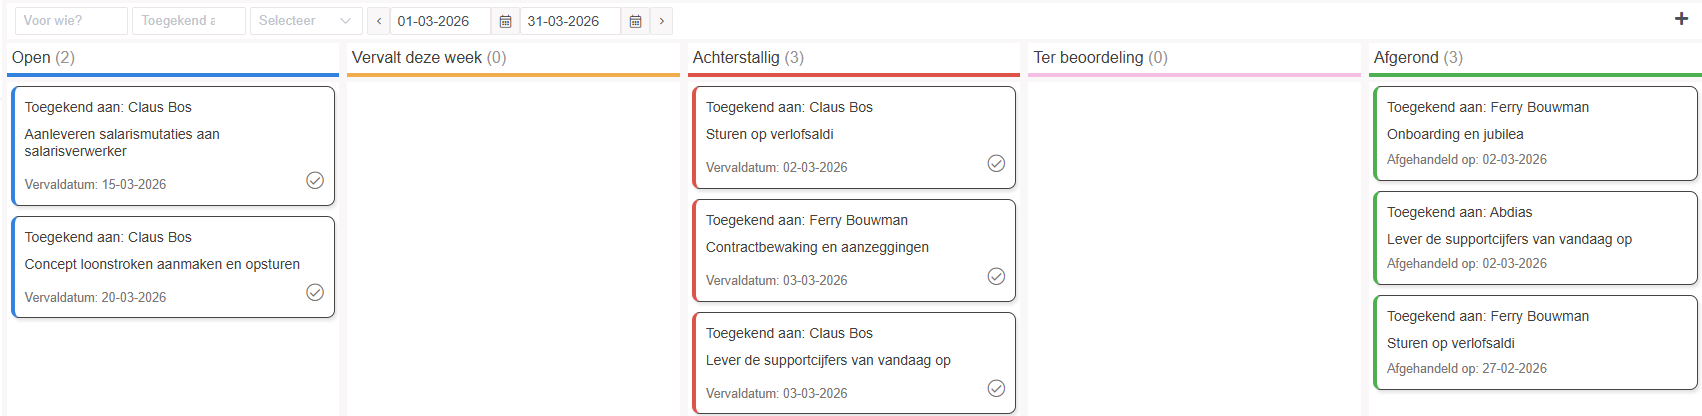The image size is (1702, 416).
Task: Open calendar picker for end date 31-03-2026
Action: [x=635, y=21]
